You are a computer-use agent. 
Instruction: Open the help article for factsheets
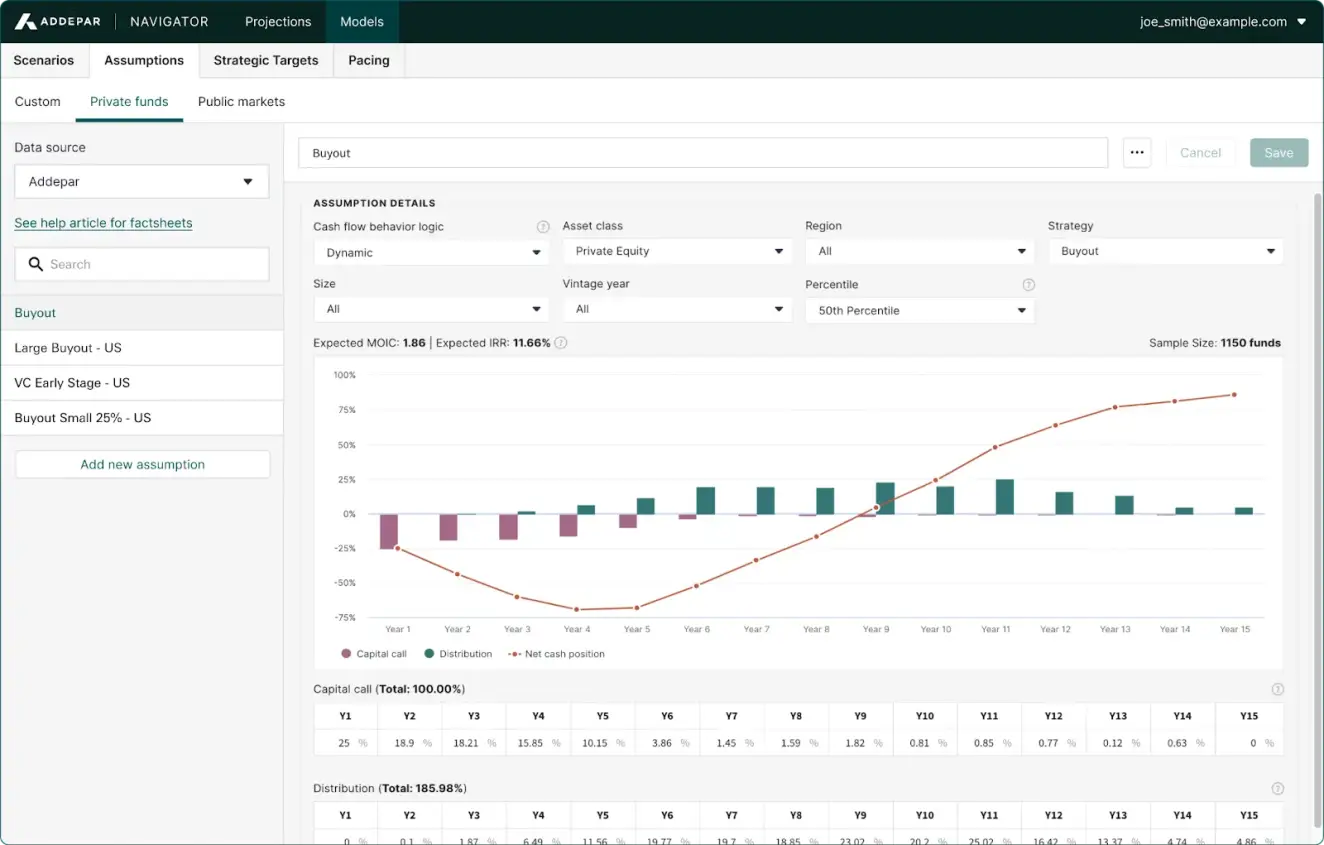click(103, 222)
